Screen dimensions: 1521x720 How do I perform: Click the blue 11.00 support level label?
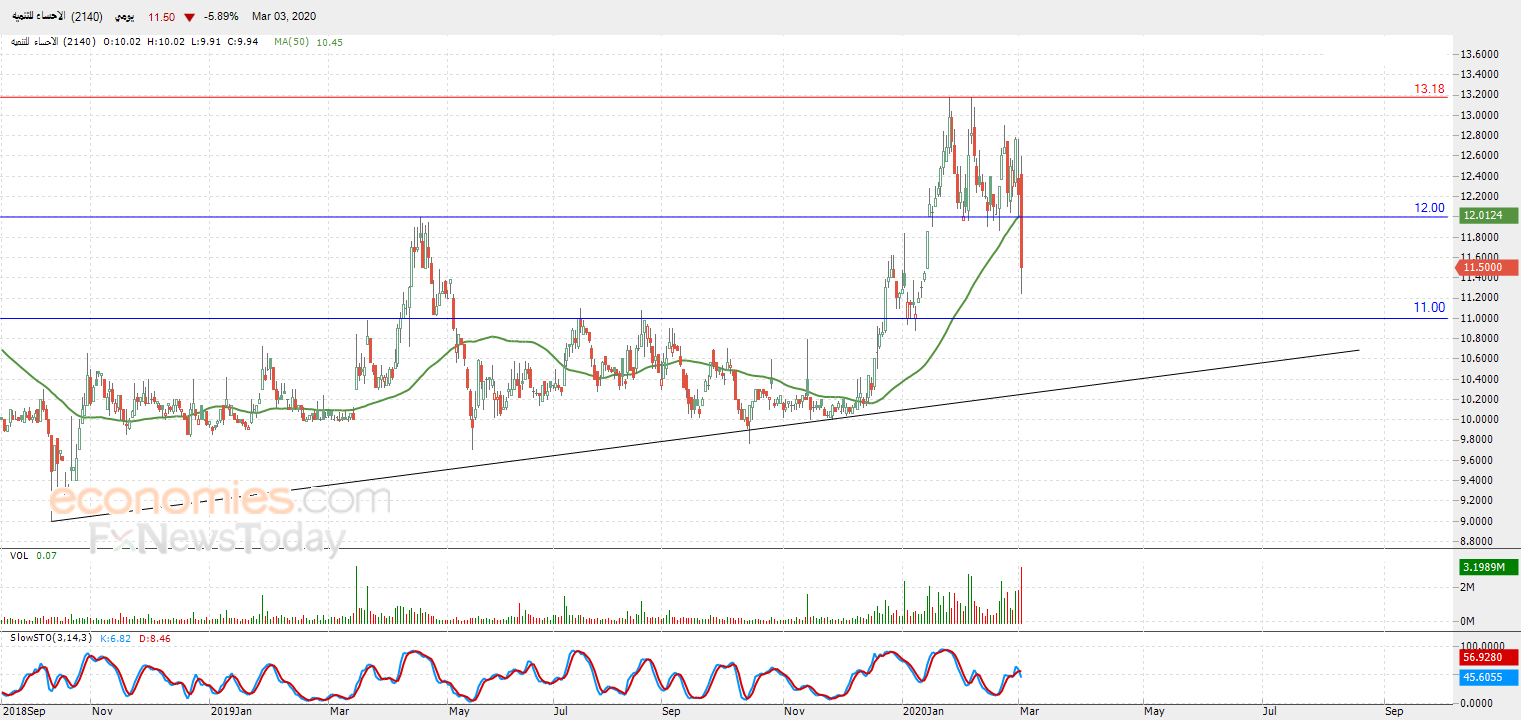coord(1429,308)
